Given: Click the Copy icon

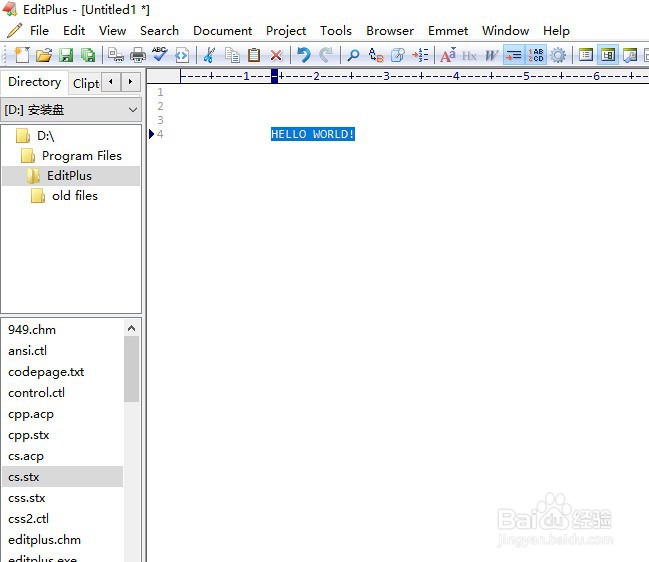Looking at the screenshot, I should coord(232,55).
